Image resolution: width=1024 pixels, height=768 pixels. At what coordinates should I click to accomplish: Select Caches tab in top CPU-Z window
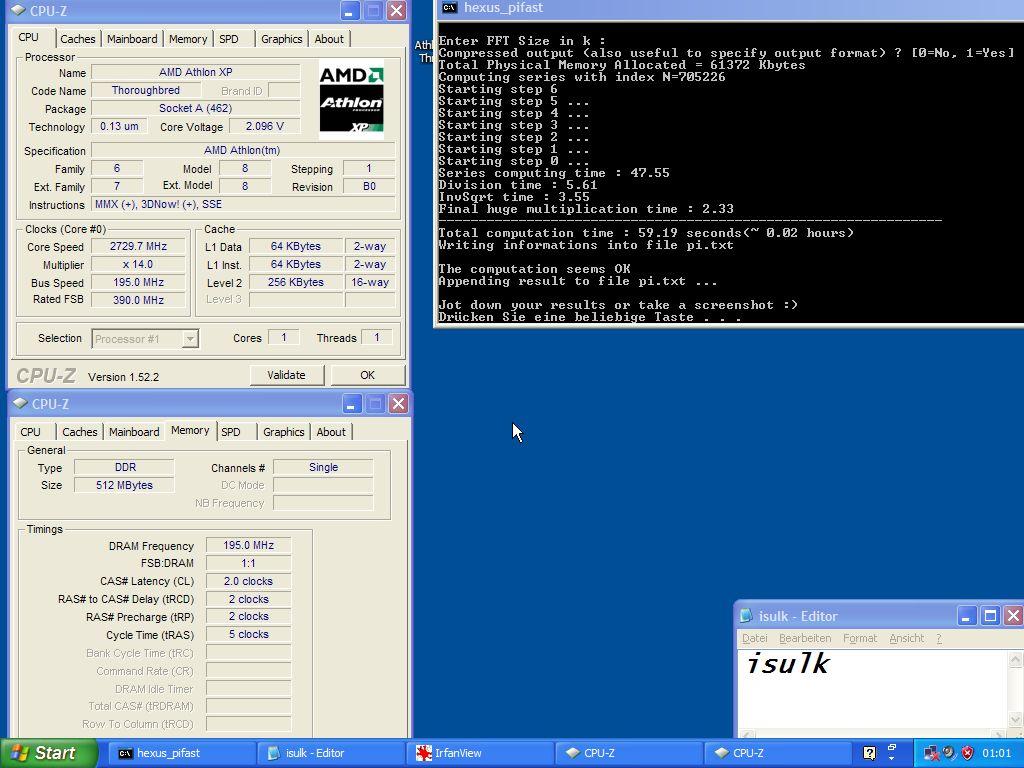78,39
